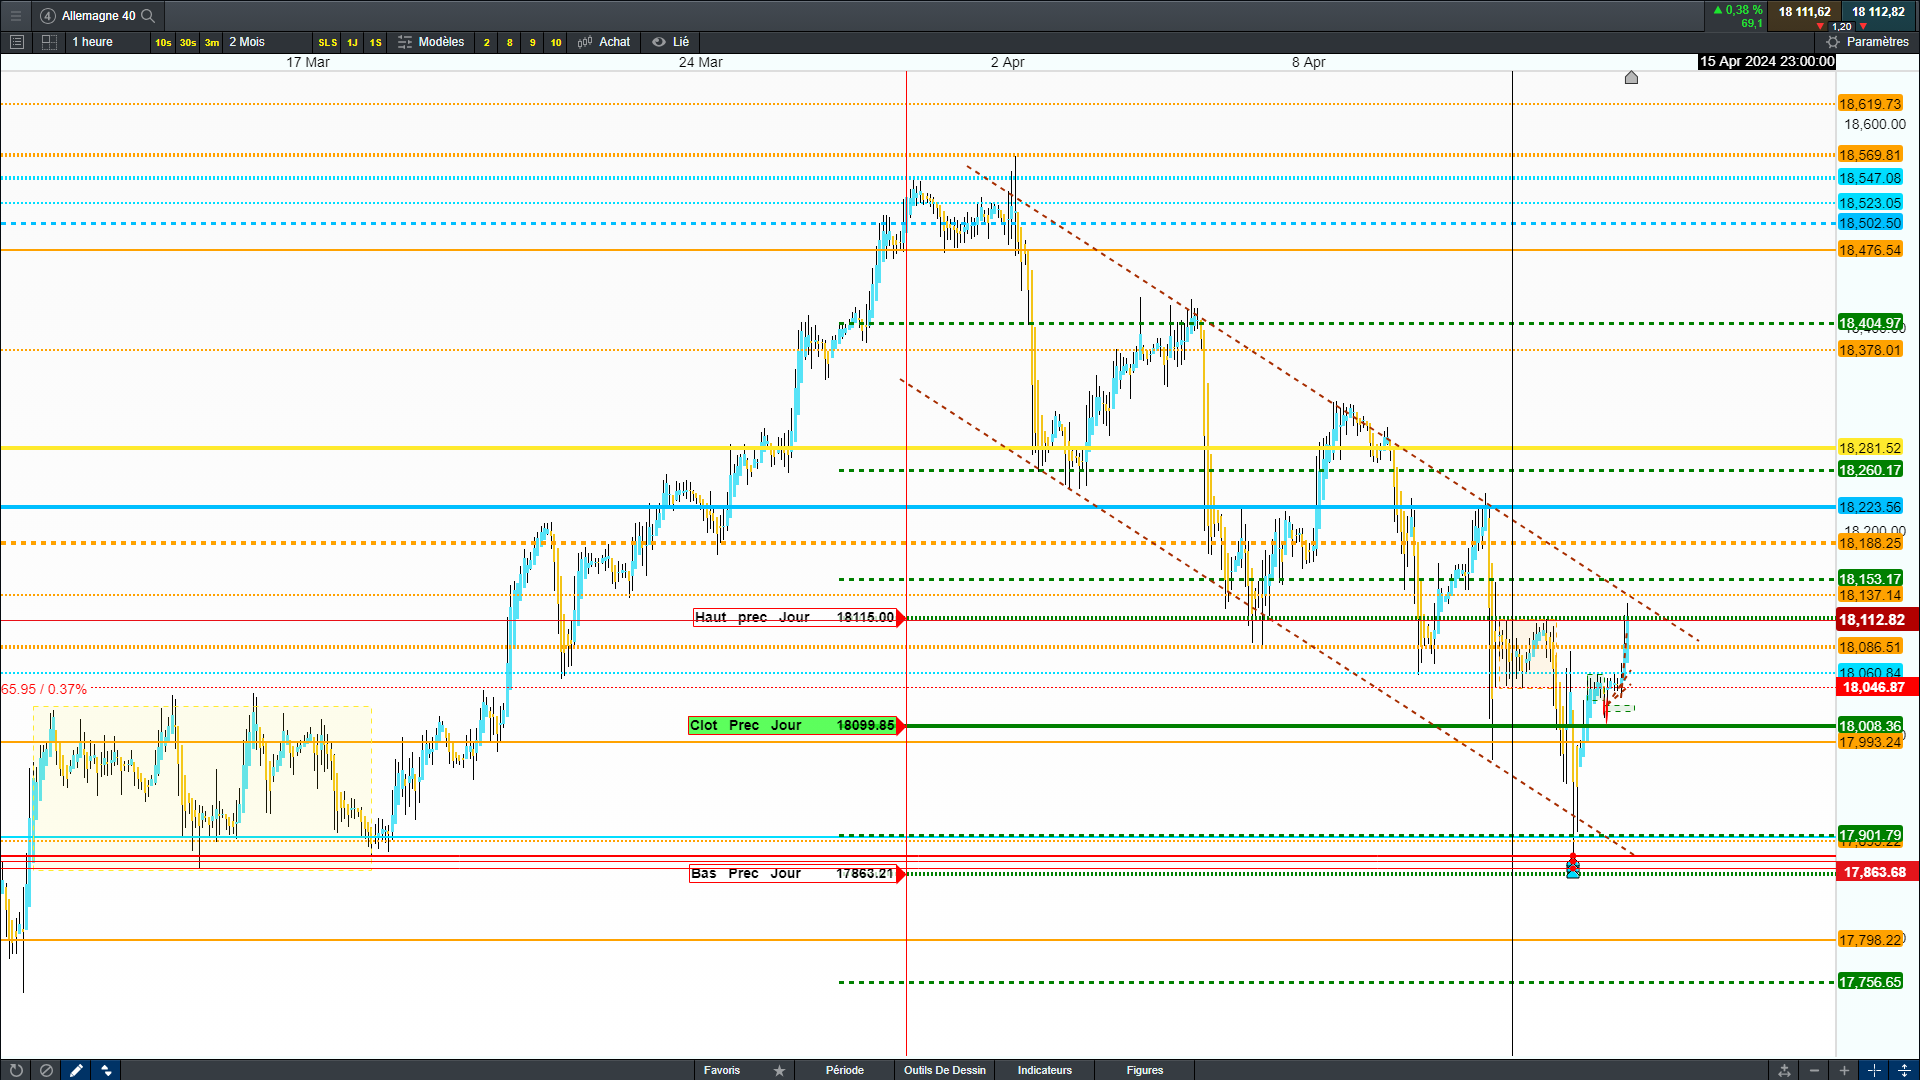Click the Paramètres settings button
The height and width of the screenshot is (1080, 1920).
tap(1867, 42)
